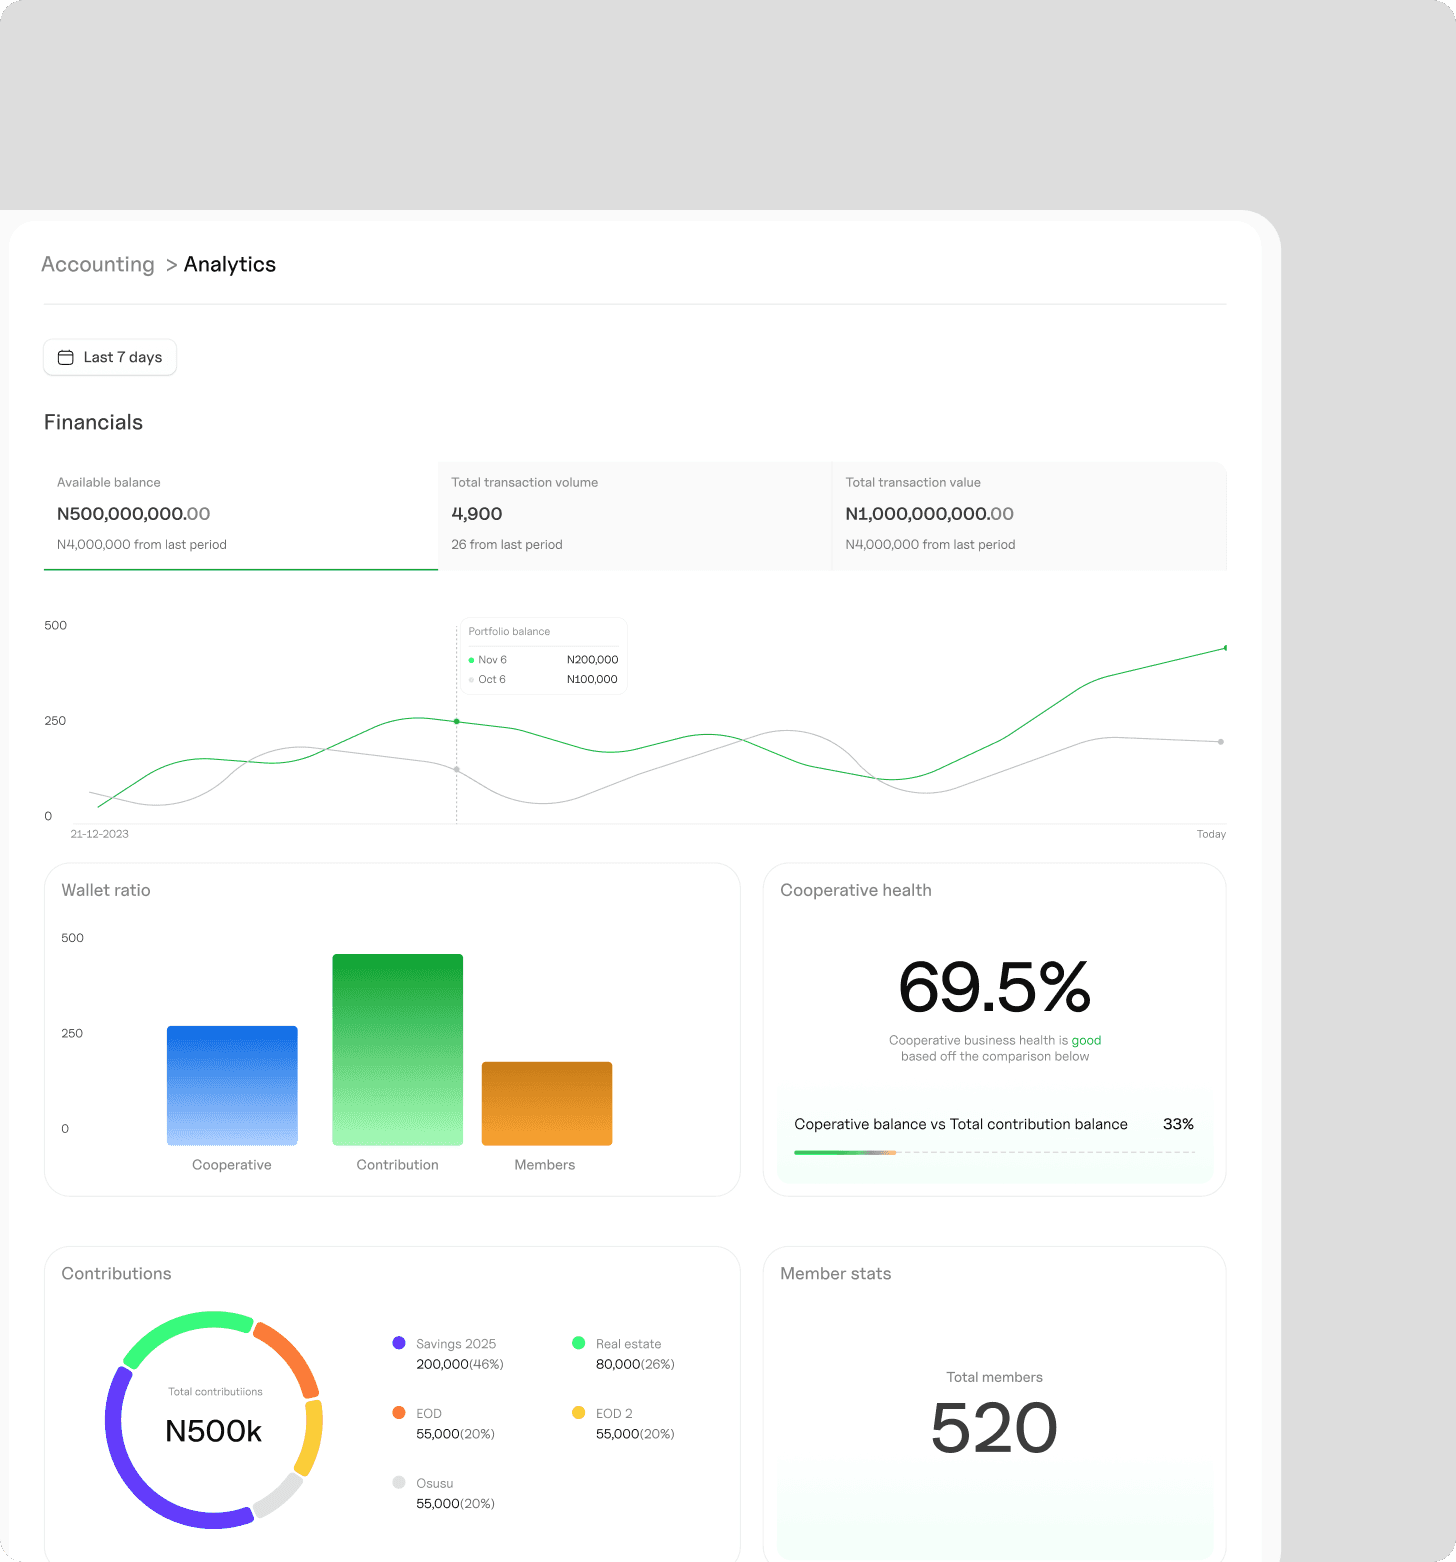Click the gray line endpoint at Today
Screen dimensions: 1456x1562
click(x=1221, y=742)
